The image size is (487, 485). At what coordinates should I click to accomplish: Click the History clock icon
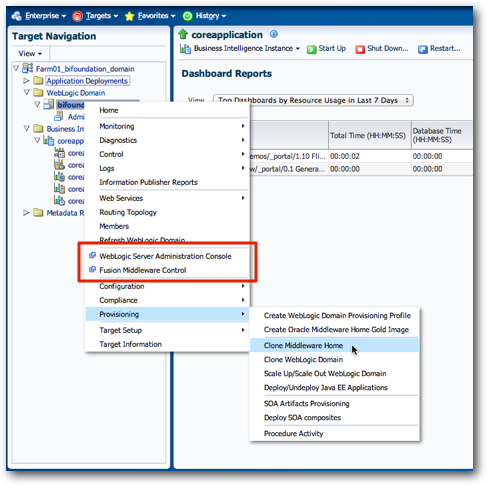tap(187, 16)
